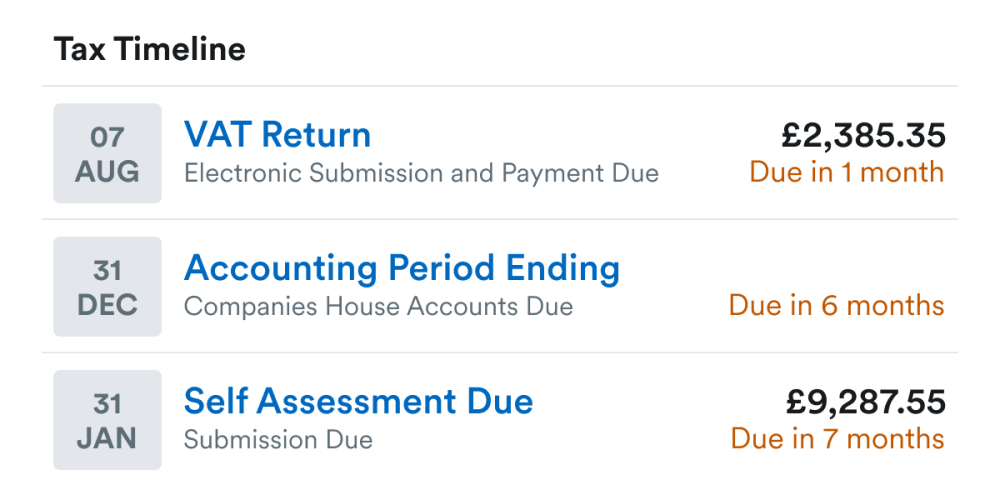Click "Electronic Submission and Payment Due" text
The height and width of the screenshot is (500, 1000).
pyautogui.click(x=421, y=173)
